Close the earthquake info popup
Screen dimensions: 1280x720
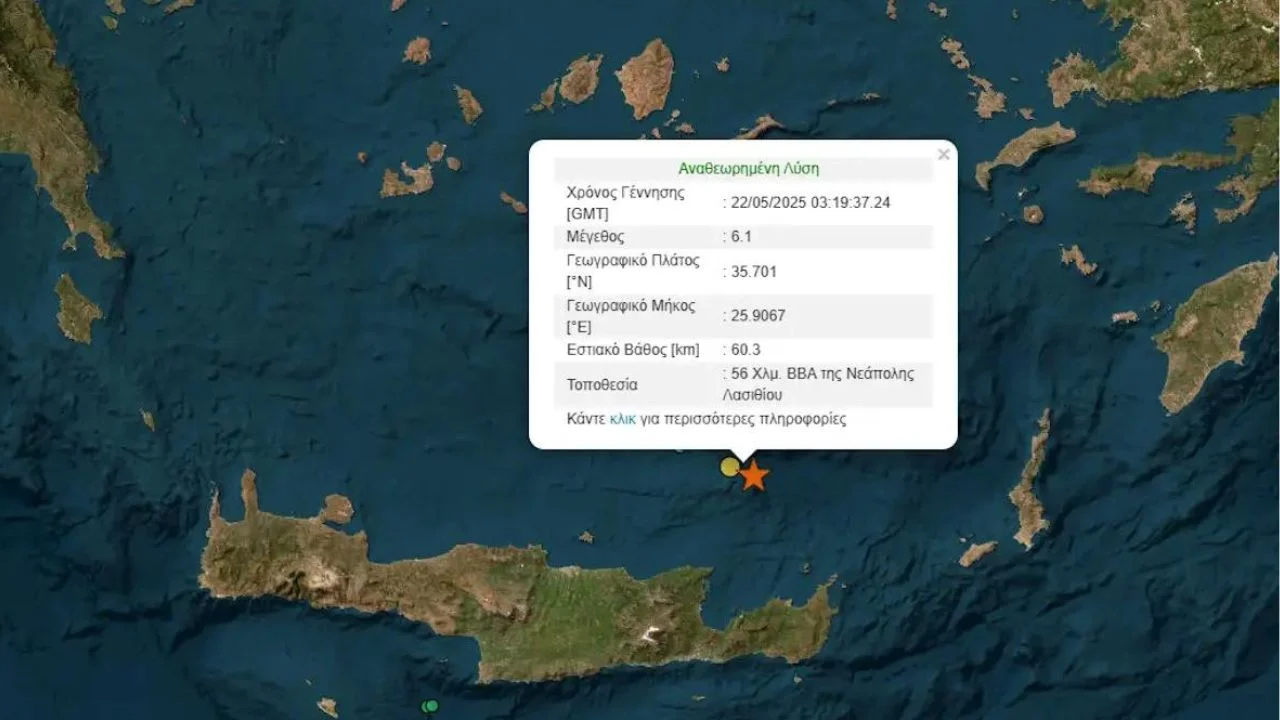(x=943, y=155)
